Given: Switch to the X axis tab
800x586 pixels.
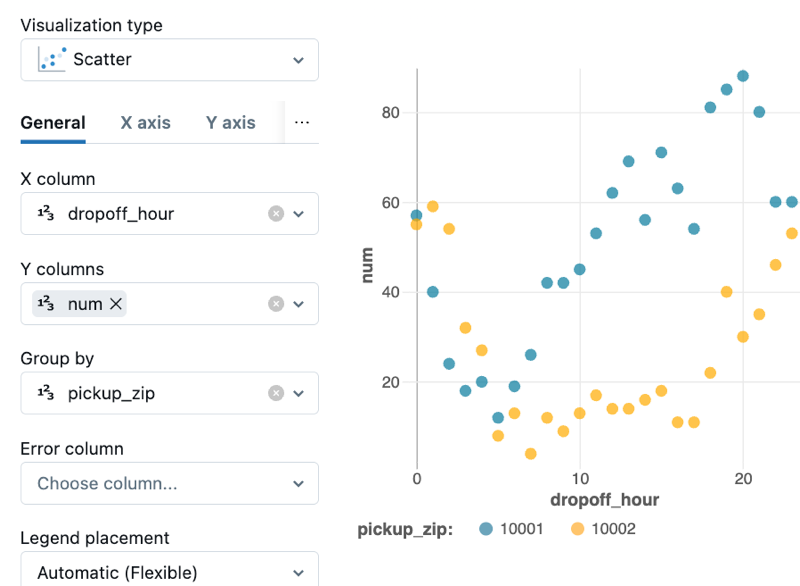Looking at the screenshot, I should 146,122.
